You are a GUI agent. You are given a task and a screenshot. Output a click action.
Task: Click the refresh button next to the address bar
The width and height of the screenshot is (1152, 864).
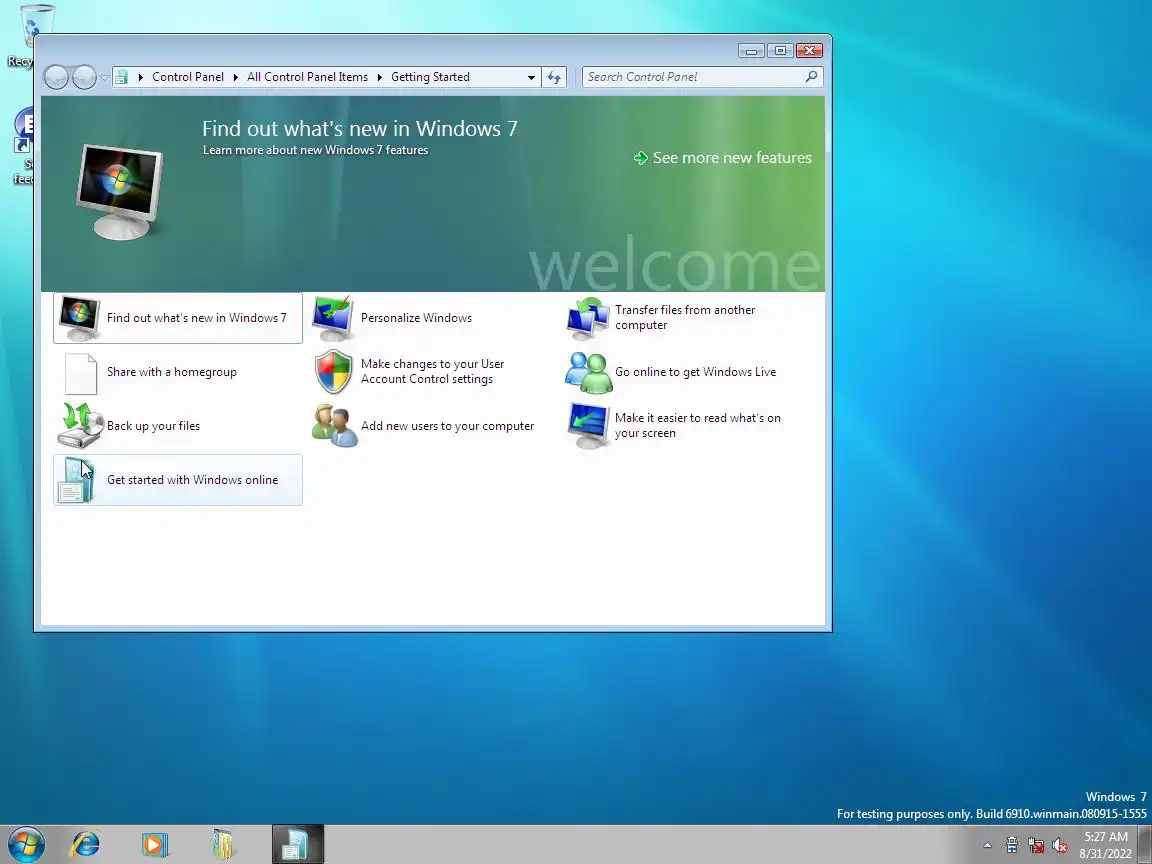554,77
